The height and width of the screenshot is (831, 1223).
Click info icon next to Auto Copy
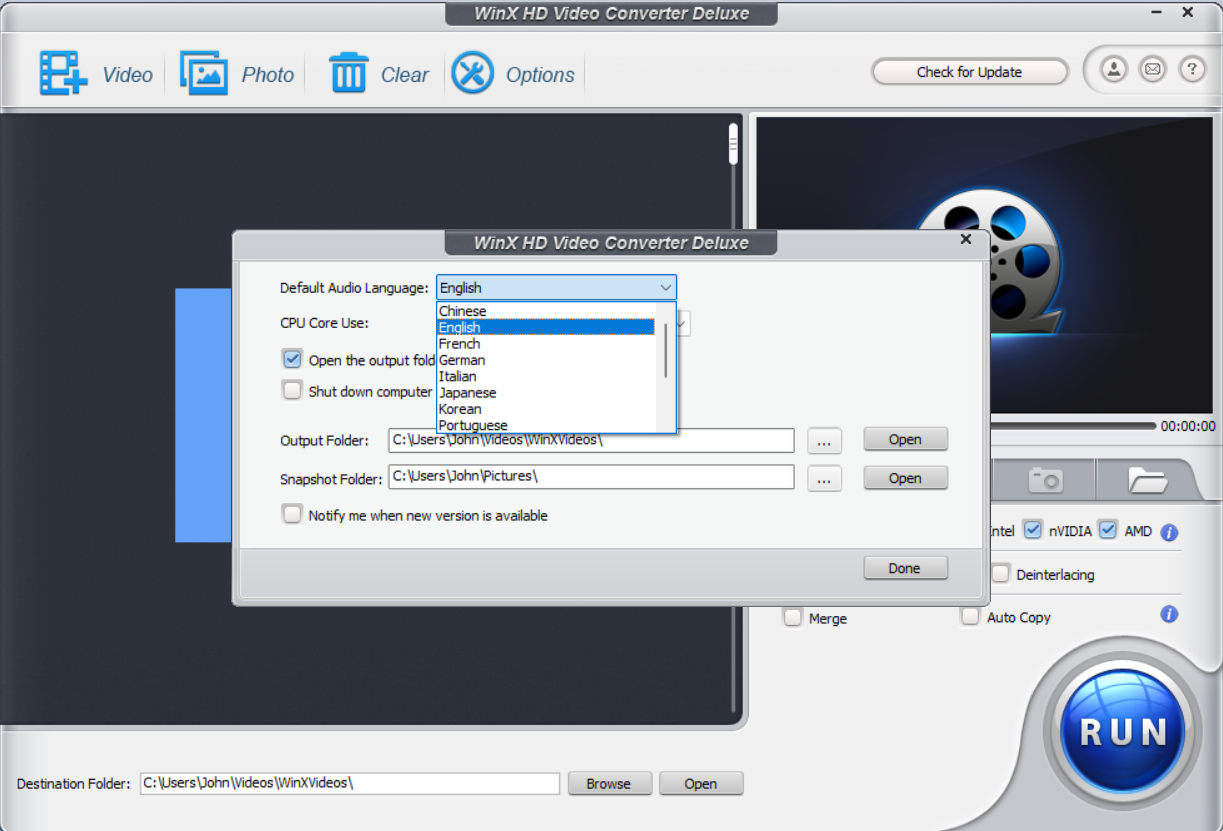(x=1169, y=614)
